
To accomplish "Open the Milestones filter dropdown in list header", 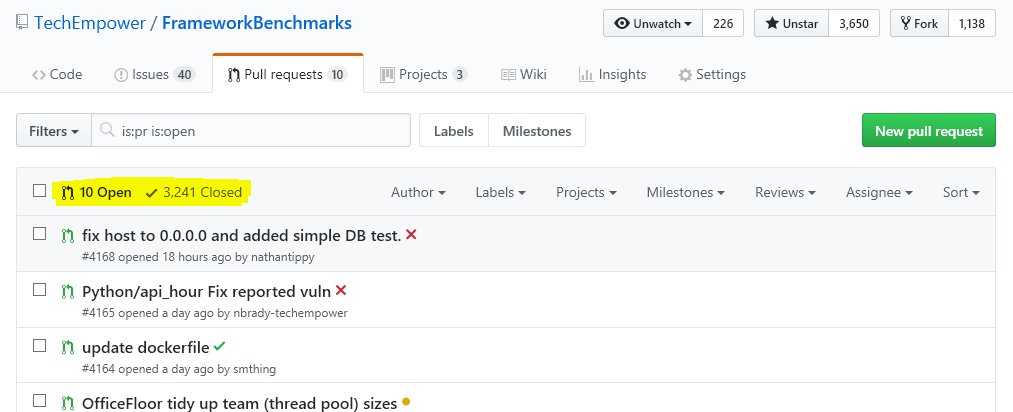I will point(685,192).
